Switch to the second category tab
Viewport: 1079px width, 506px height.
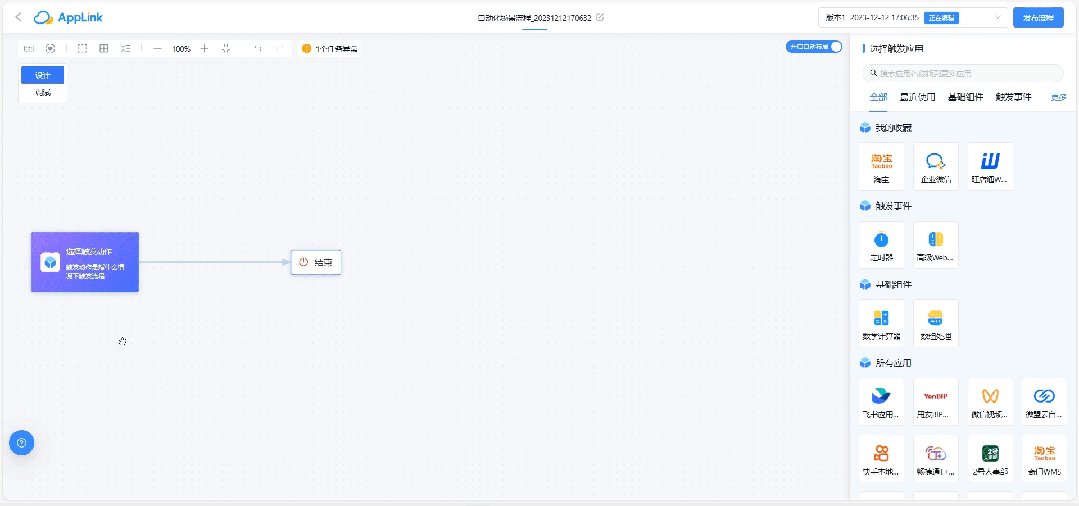[917, 97]
